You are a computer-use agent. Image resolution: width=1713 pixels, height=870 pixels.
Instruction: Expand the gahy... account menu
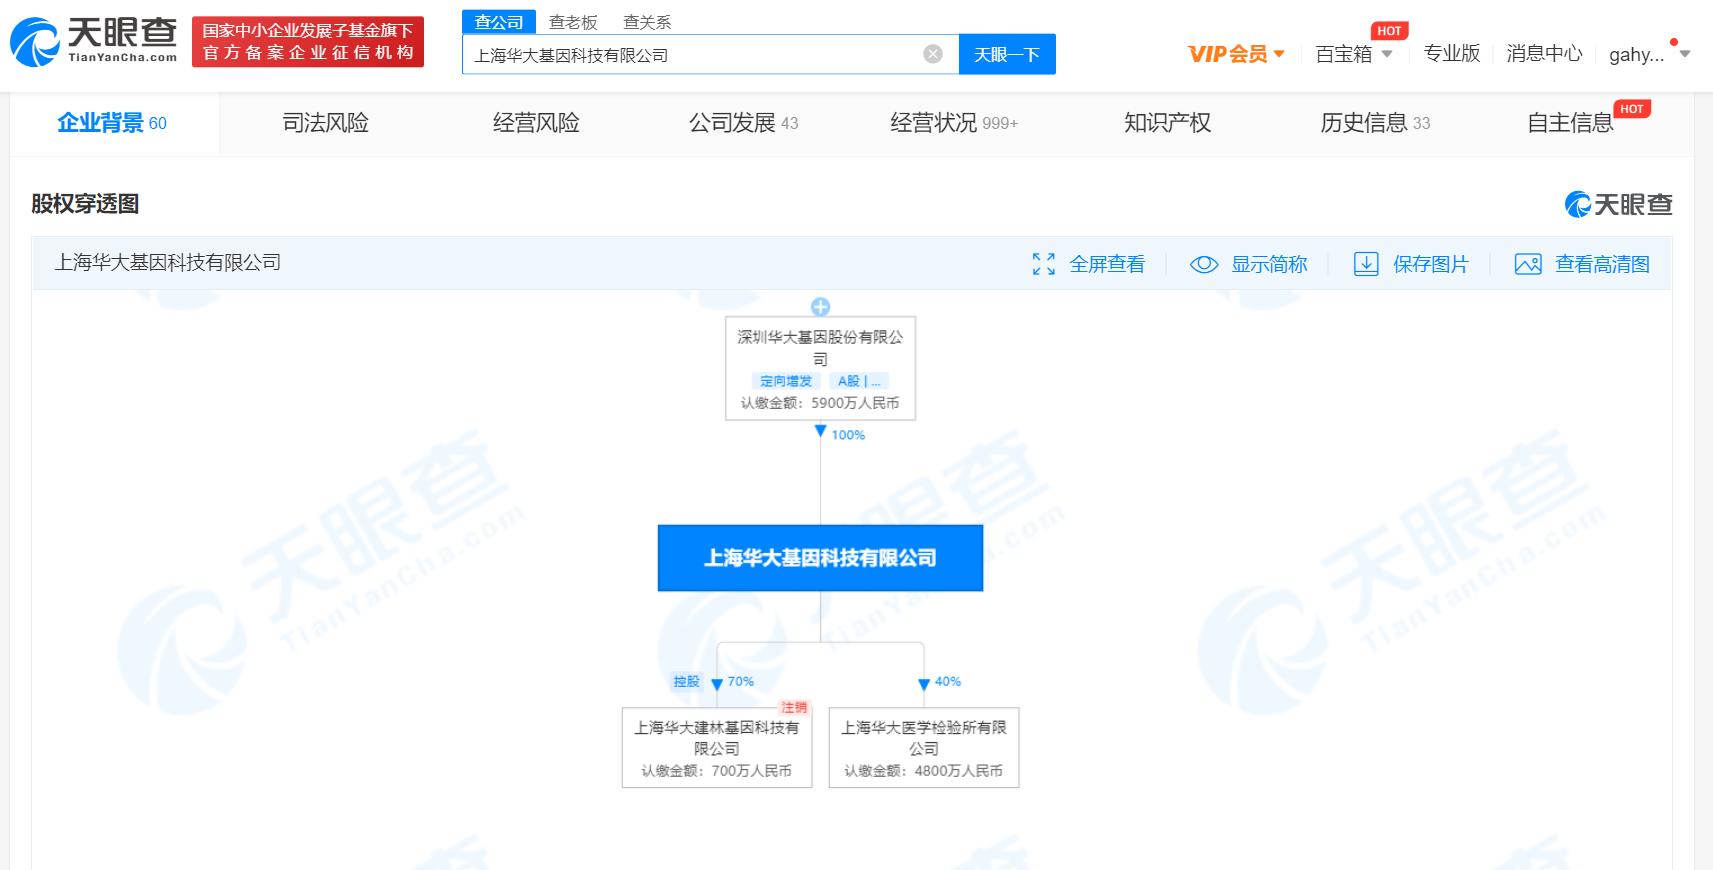pyautogui.click(x=1649, y=54)
